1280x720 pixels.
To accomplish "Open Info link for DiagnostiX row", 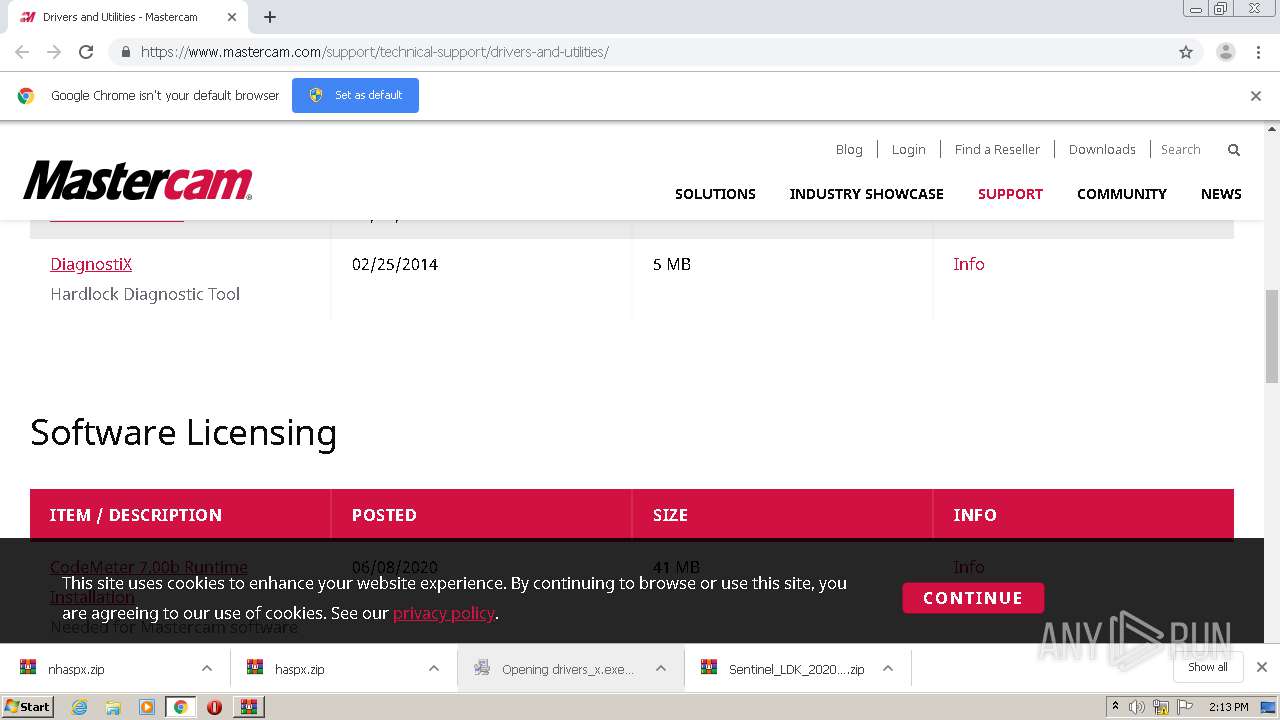I will coord(969,264).
